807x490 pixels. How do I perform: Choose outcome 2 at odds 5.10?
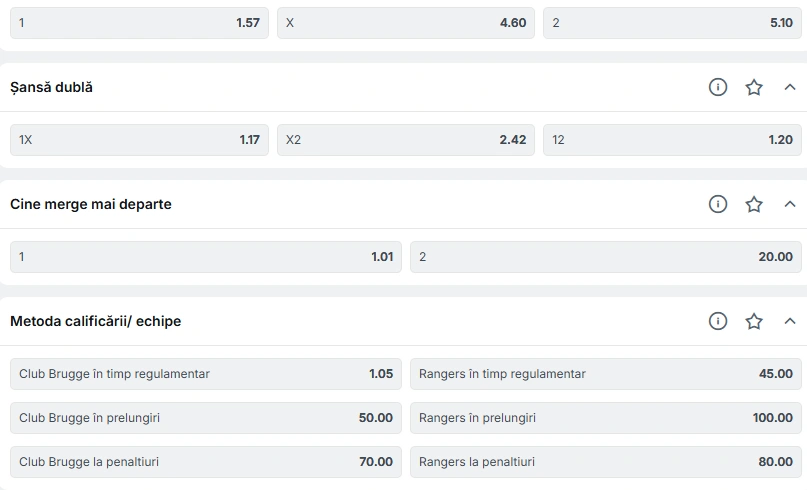pyautogui.click(x=672, y=23)
